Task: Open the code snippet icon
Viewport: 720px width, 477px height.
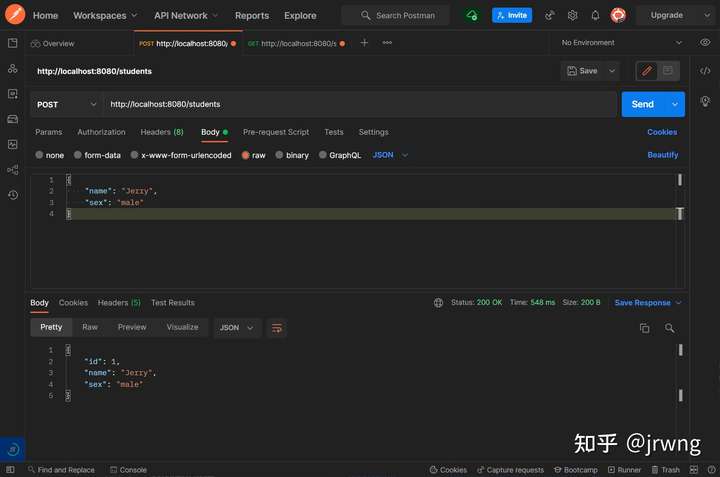Action: [x=705, y=71]
